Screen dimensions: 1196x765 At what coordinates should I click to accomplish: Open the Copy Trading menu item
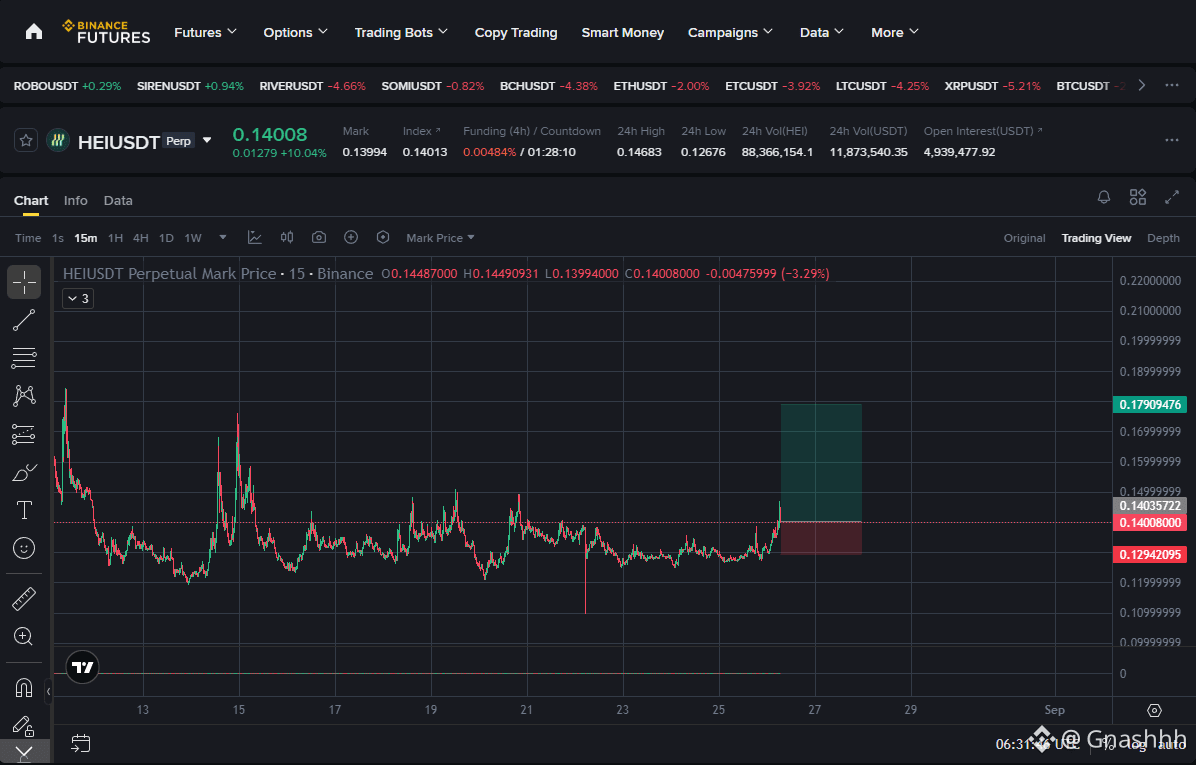click(516, 33)
